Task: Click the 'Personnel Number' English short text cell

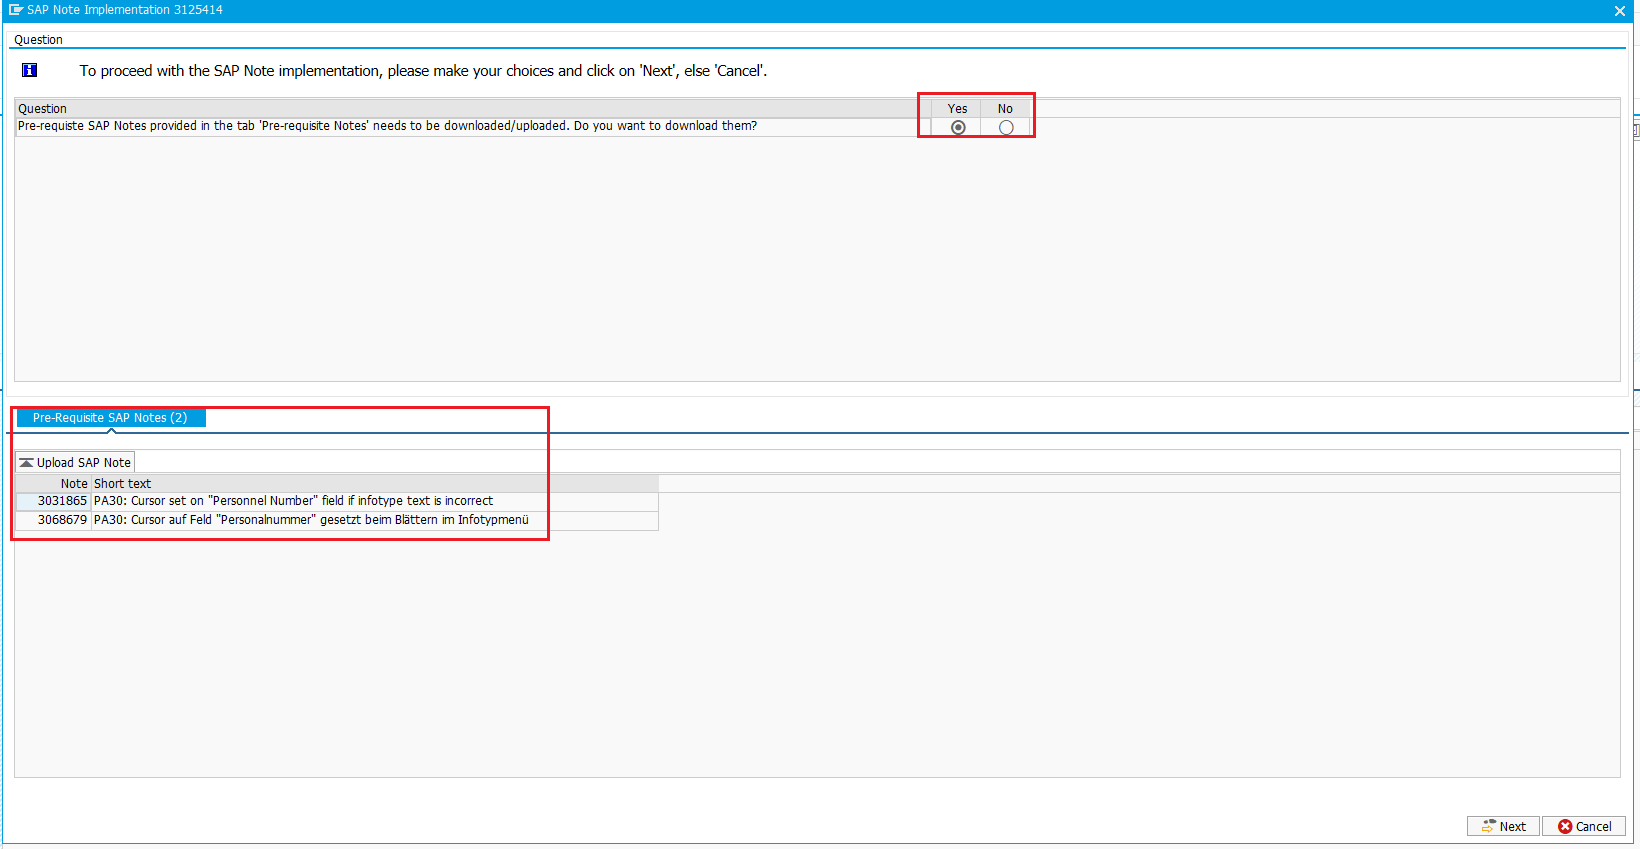Action: (x=293, y=501)
